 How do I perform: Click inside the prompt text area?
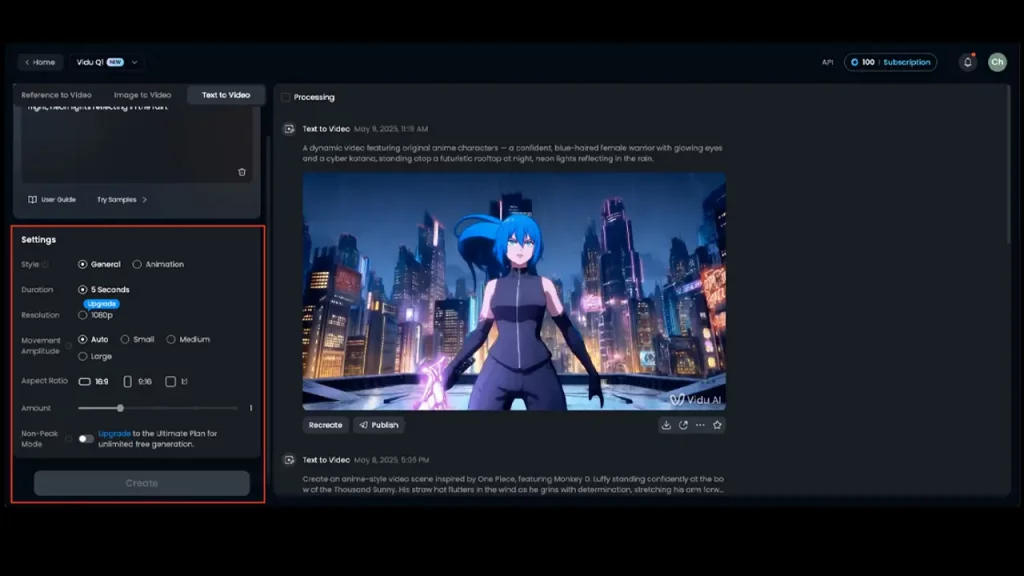coord(136,144)
